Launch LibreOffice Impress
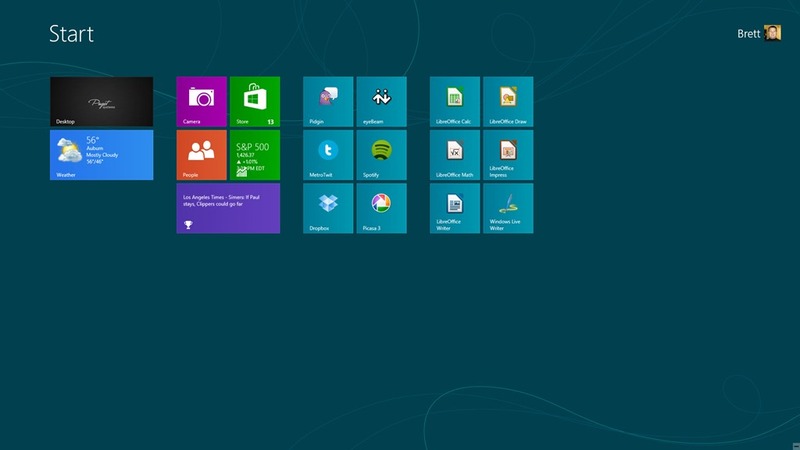800x450 pixels. pos(508,155)
